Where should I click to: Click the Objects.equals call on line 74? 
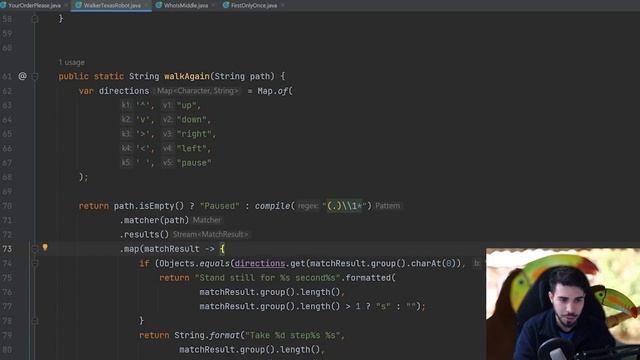click(x=194, y=264)
